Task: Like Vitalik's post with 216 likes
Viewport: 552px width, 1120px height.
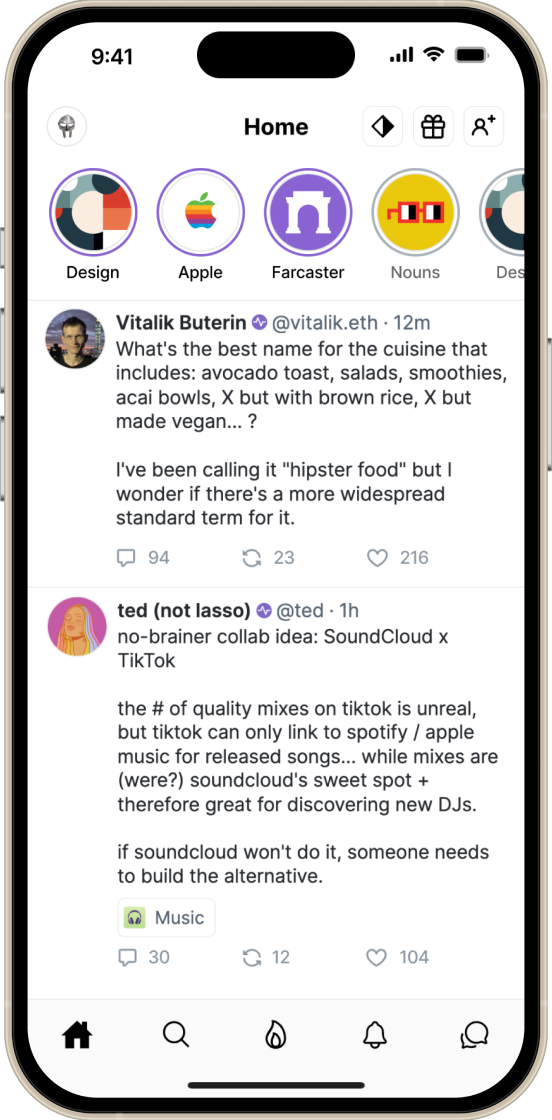Action: click(398, 558)
